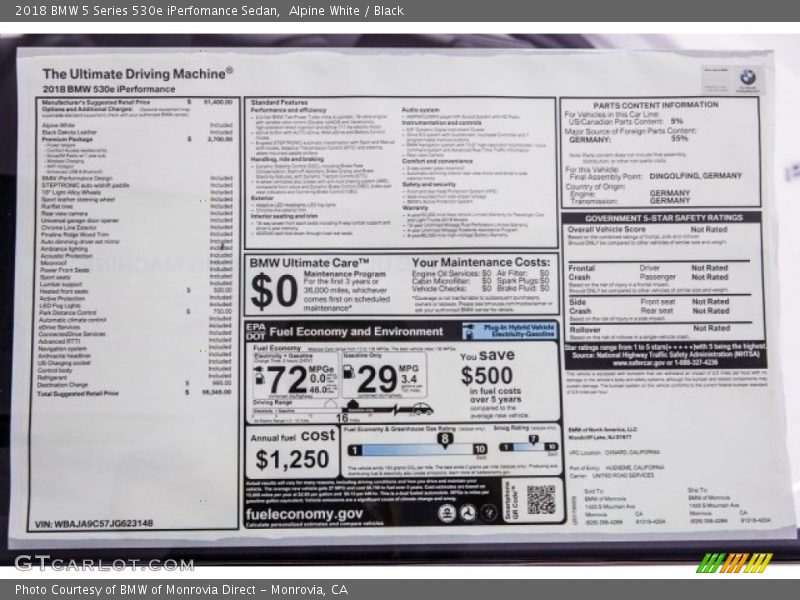Click the 'Rear view camera' row
The image size is (800, 600).
coord(137,214)
